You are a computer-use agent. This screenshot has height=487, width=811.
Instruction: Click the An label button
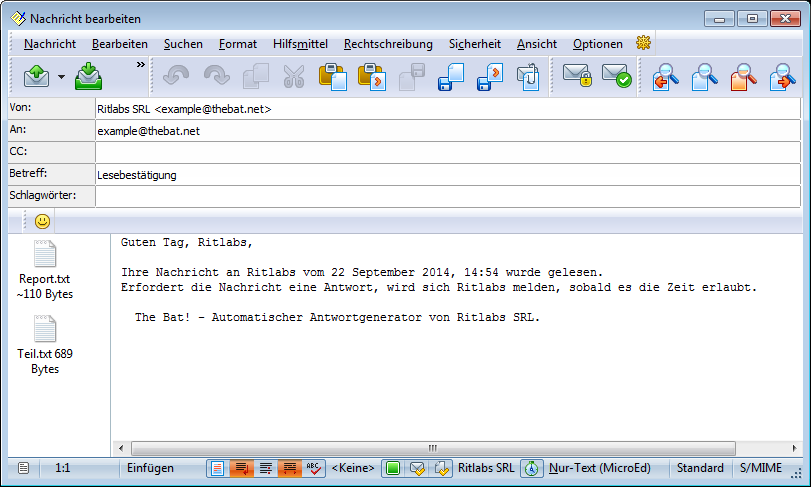point(51,130)
